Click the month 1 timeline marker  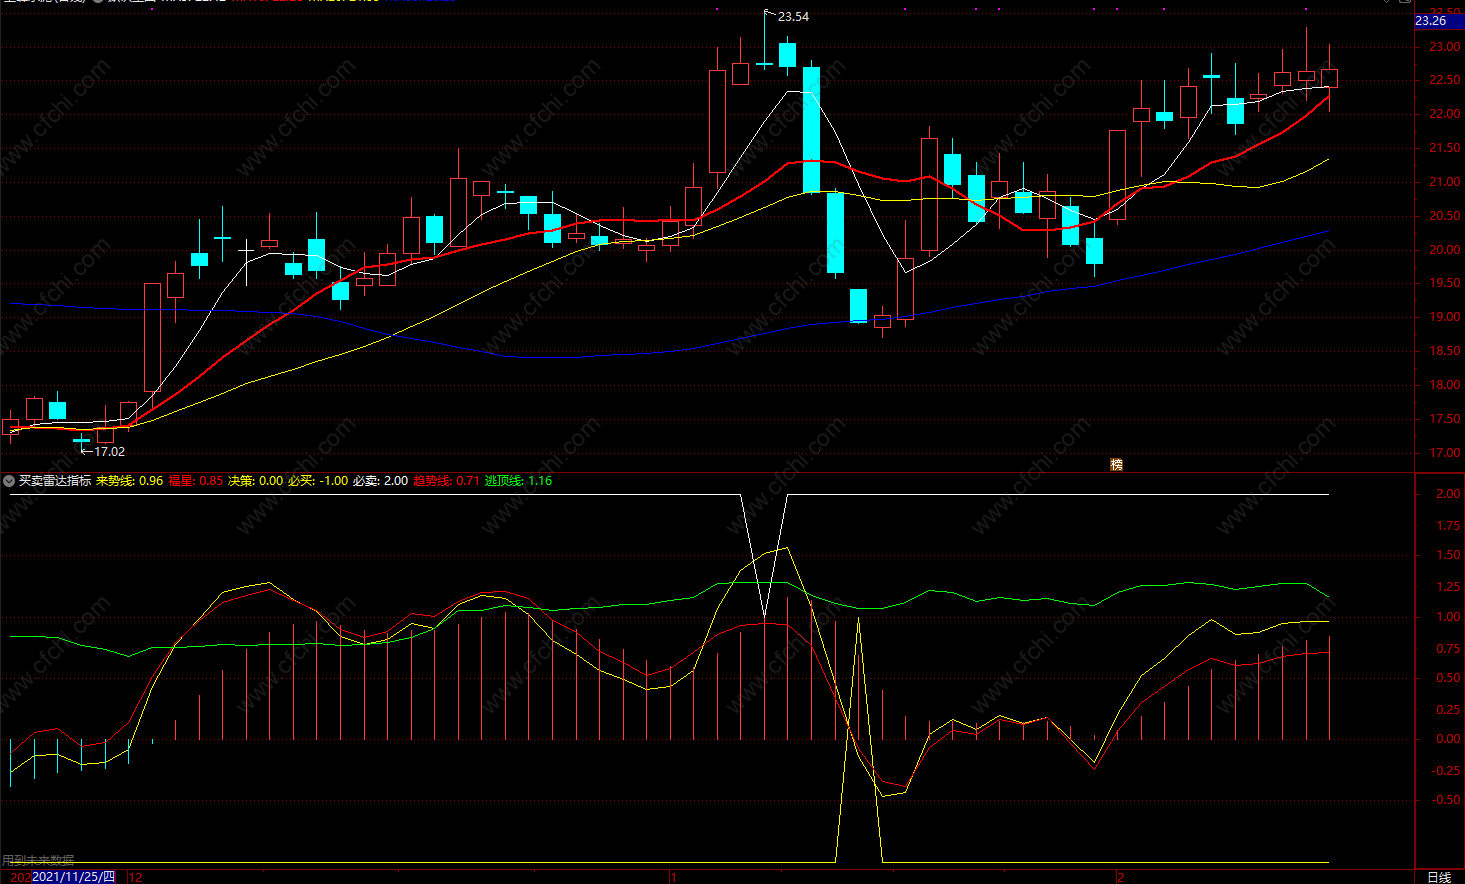click(674, 877)
